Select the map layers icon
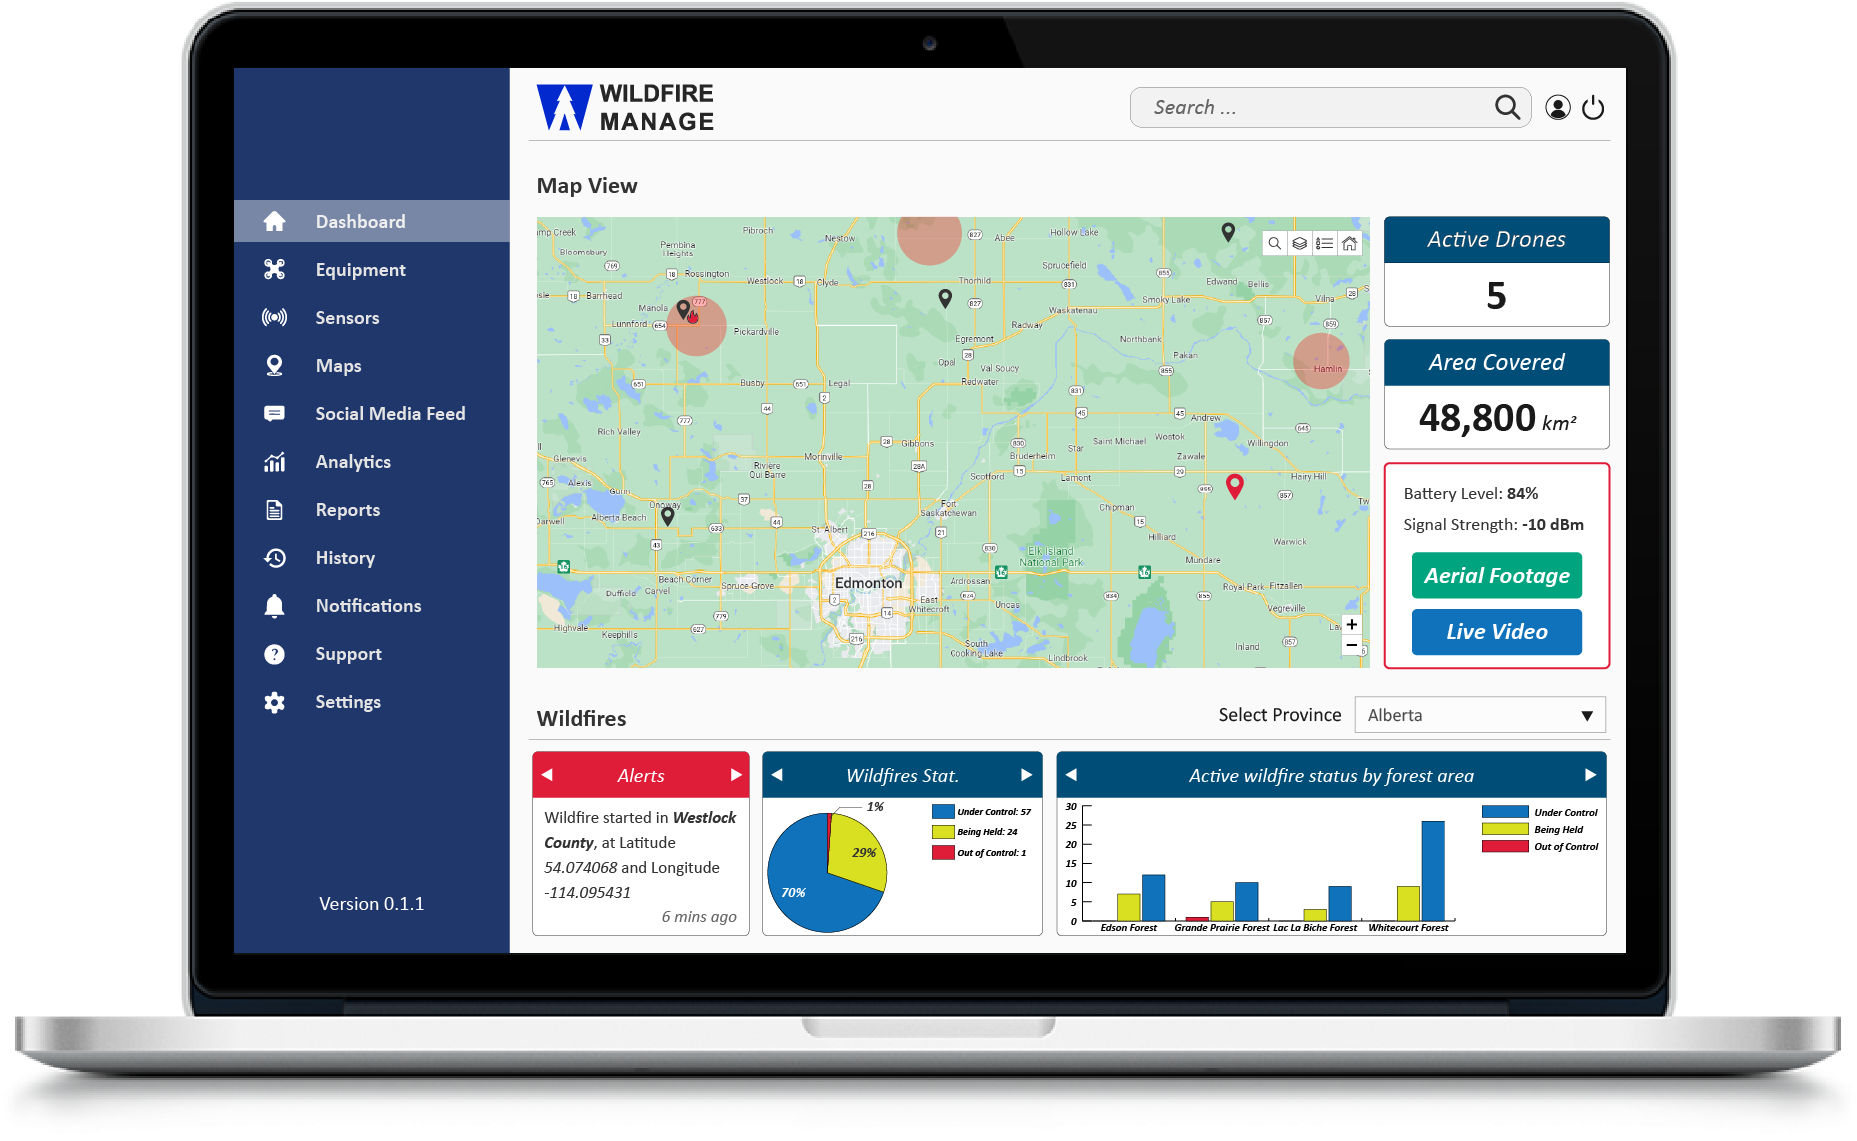 click(x=1298, y=243)
